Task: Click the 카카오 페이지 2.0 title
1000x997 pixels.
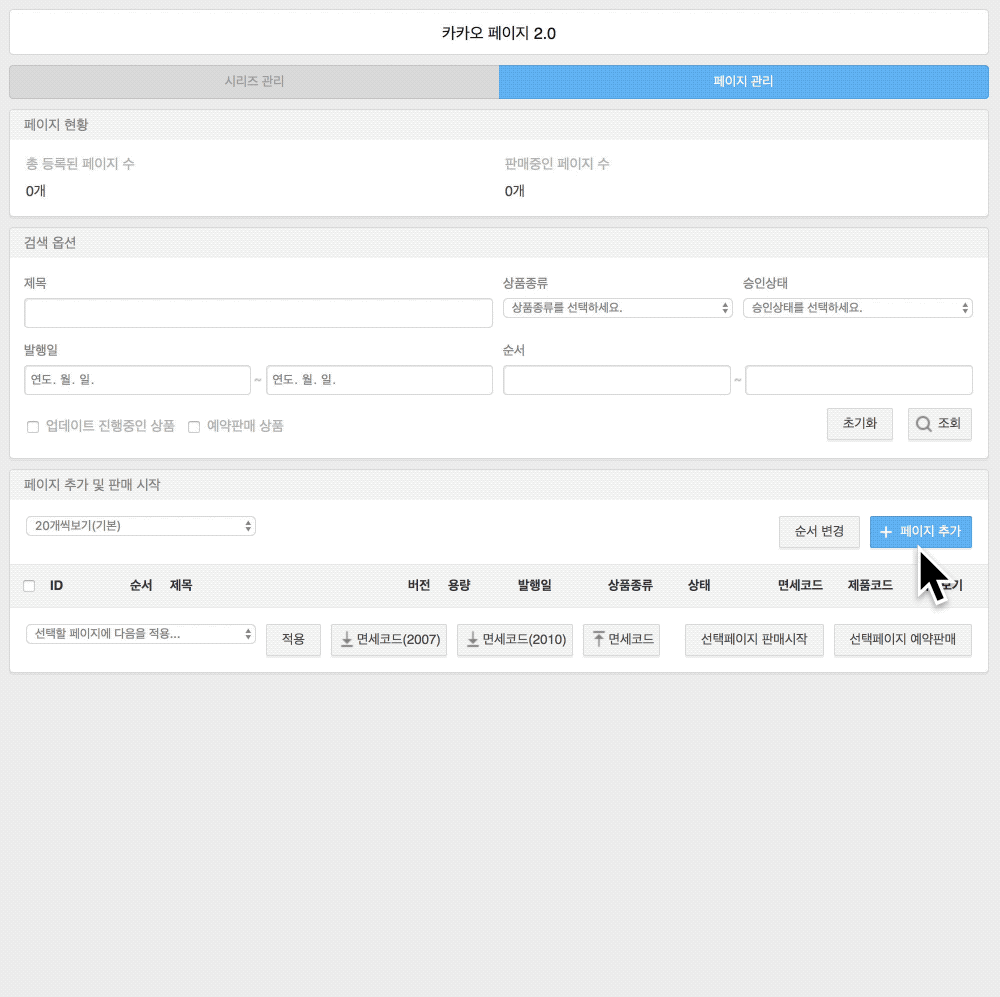Action: pyautogui.click(x=499, y=33)
